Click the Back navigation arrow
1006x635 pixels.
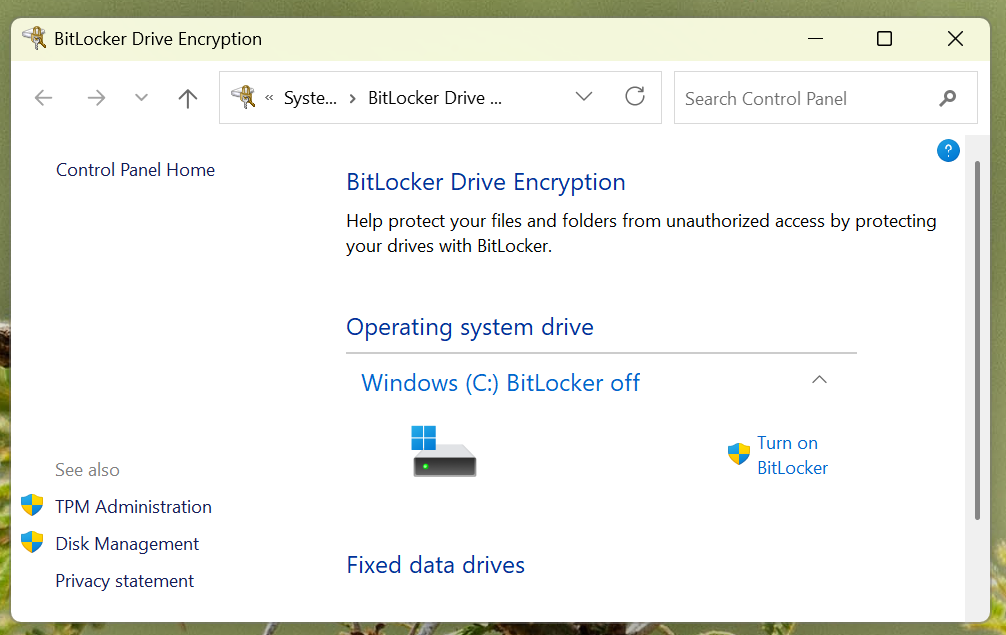43,97
